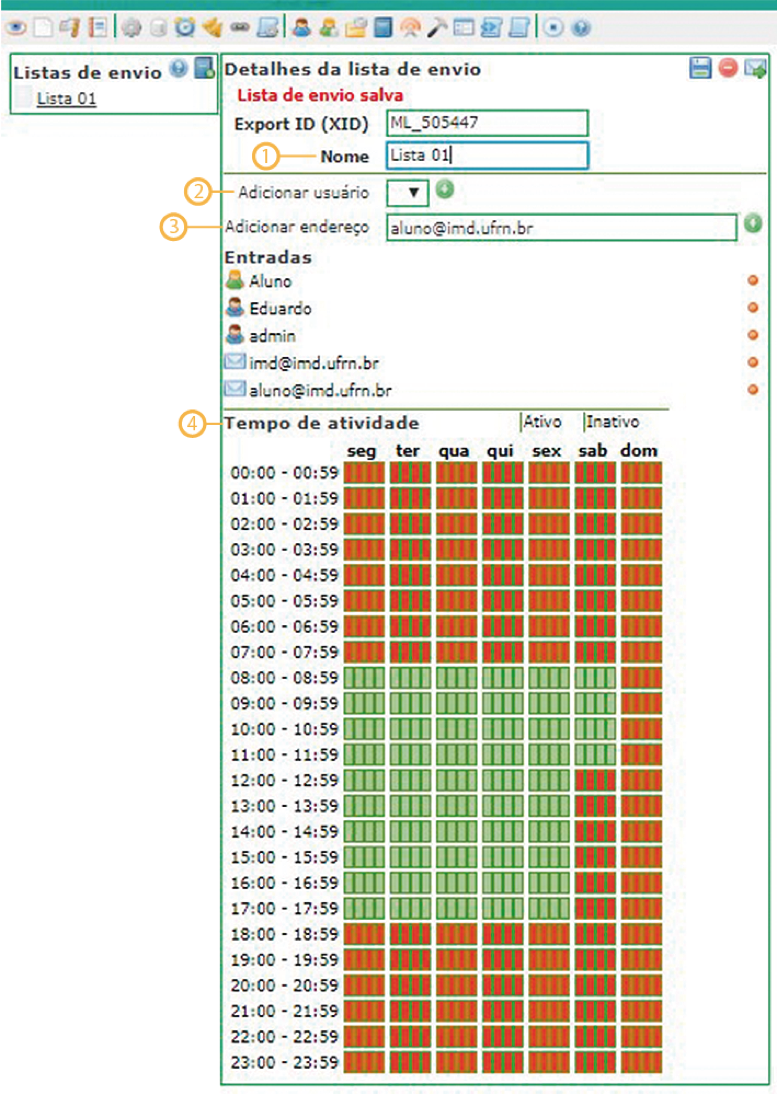Toggle qua 17:00 - 17:59 activity cell
The width and height of the screenshot is (777, 1095).
tap(457, 908)
